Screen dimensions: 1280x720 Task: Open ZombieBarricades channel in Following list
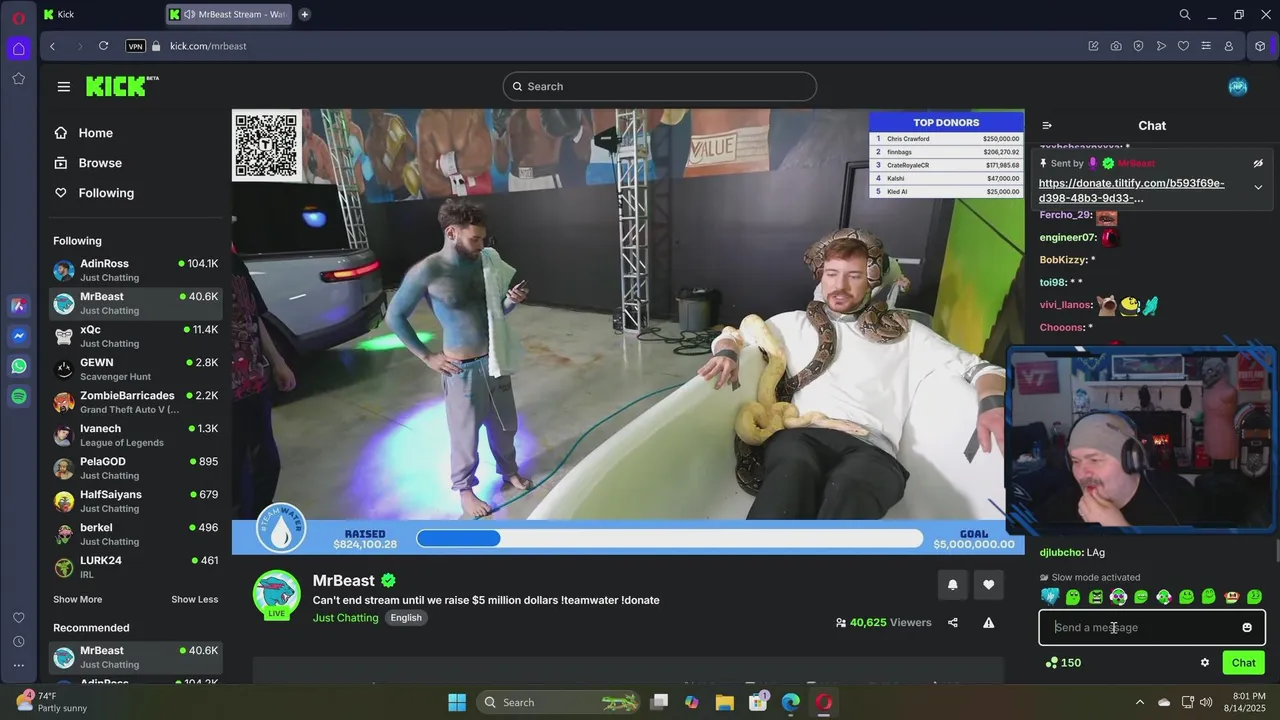pyautogui.click(x=136, y=402)
